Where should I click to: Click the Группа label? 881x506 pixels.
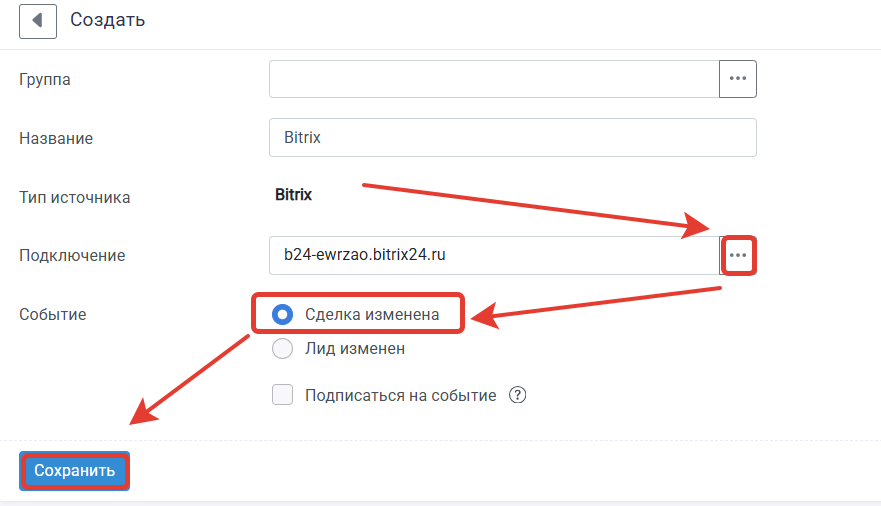point(45,80)
